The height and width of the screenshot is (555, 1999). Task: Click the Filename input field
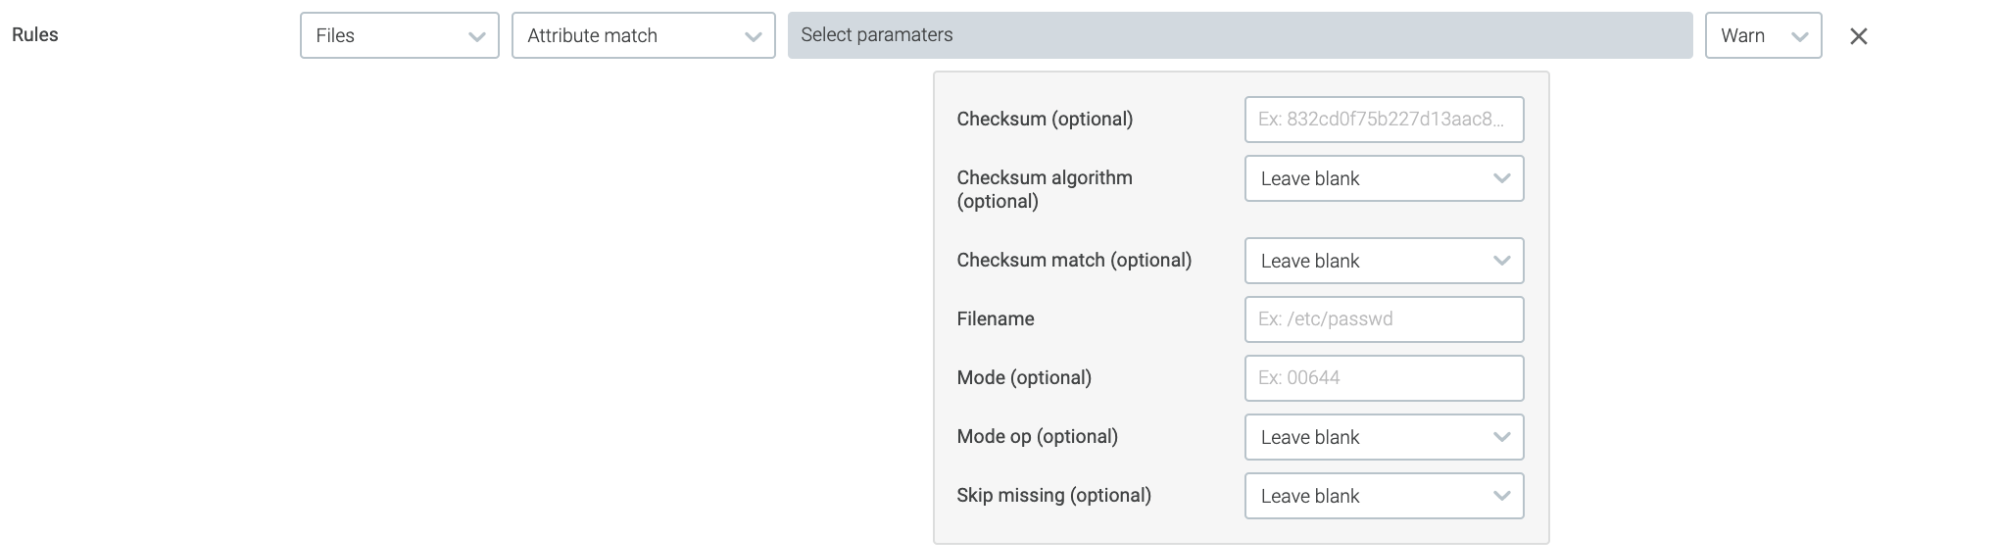tap(1383, 319)
